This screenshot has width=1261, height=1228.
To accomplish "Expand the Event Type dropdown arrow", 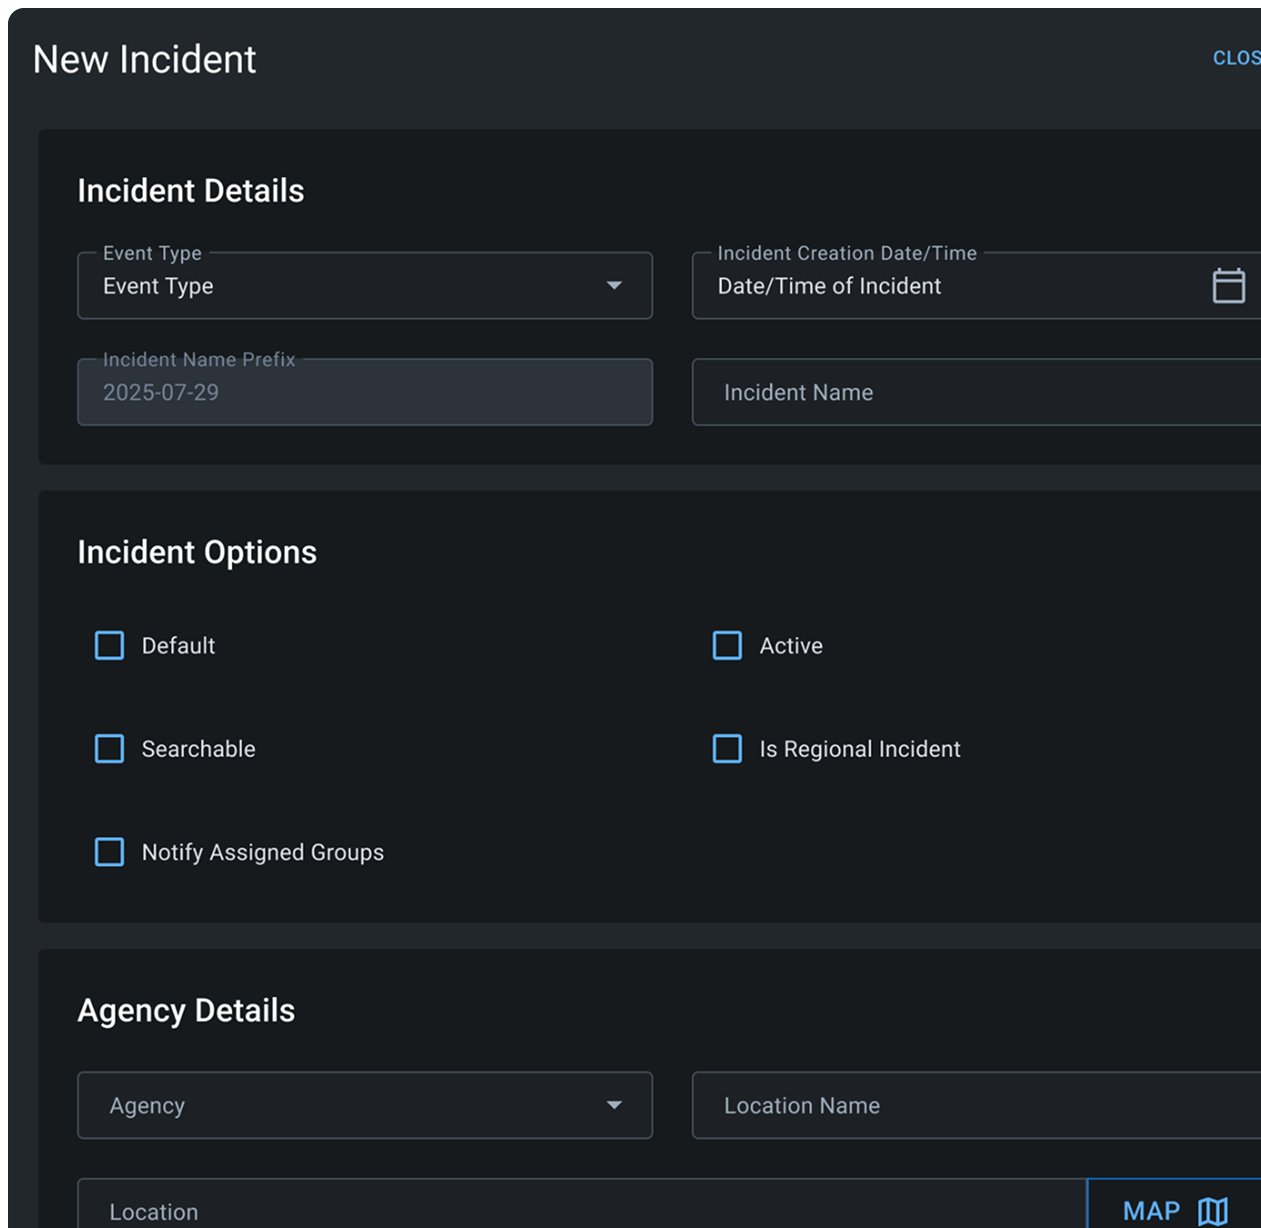I will 614,286.
